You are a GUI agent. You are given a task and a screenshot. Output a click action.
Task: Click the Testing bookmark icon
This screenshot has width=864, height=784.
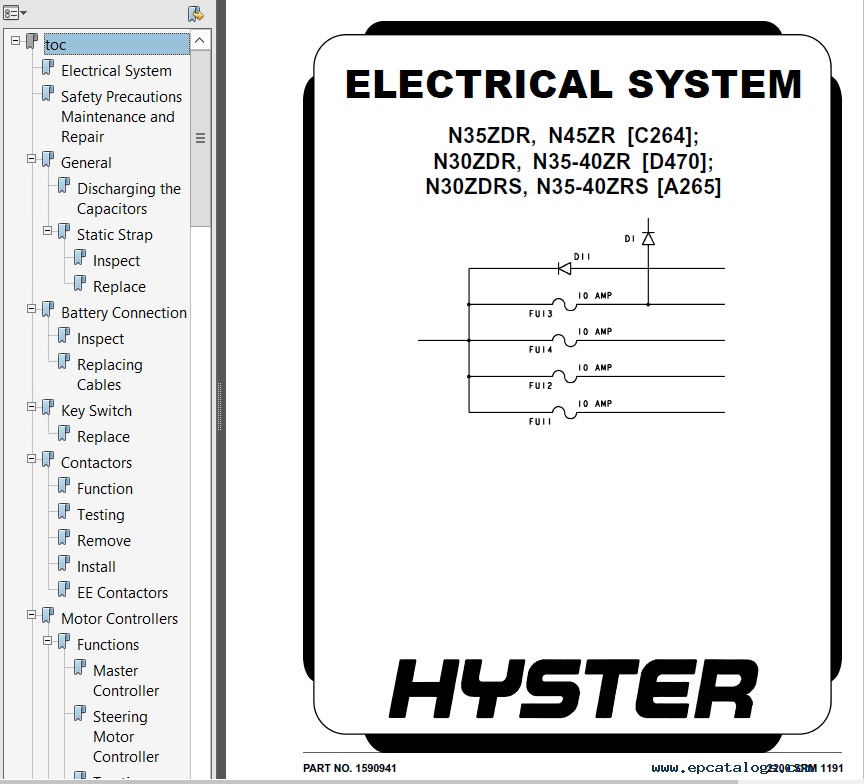64,512
